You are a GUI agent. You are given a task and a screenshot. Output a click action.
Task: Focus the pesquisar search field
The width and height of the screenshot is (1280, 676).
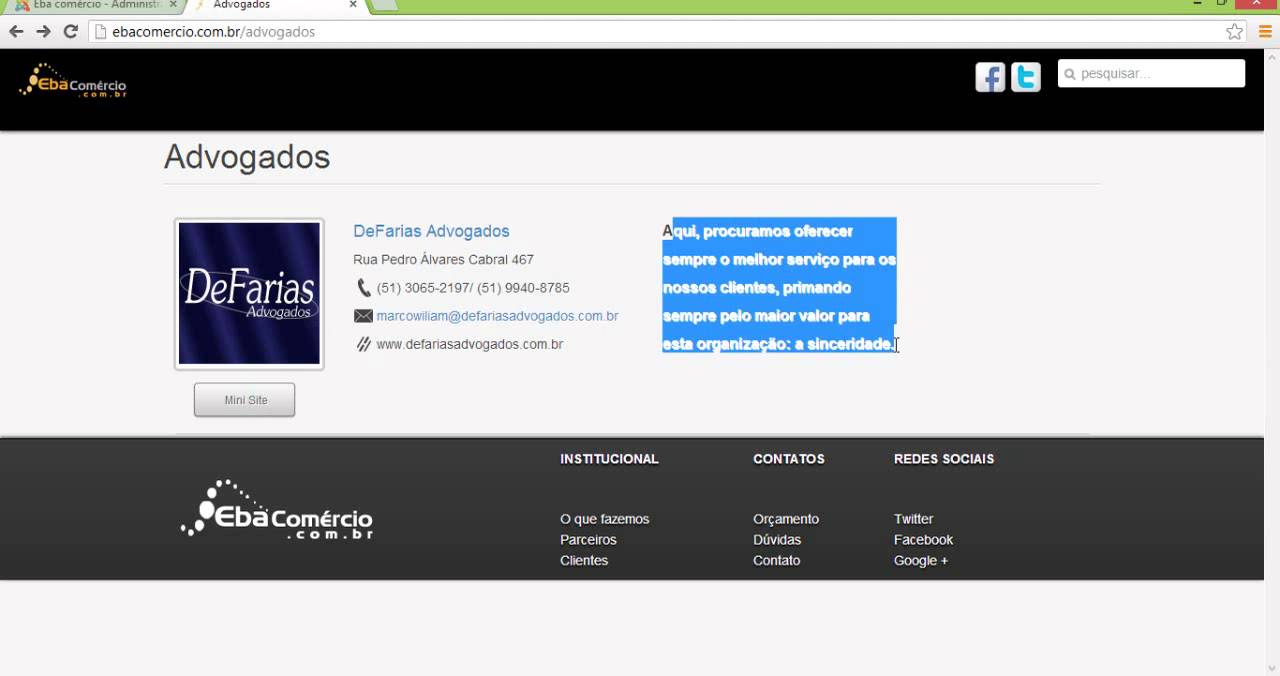[1151, 74]
